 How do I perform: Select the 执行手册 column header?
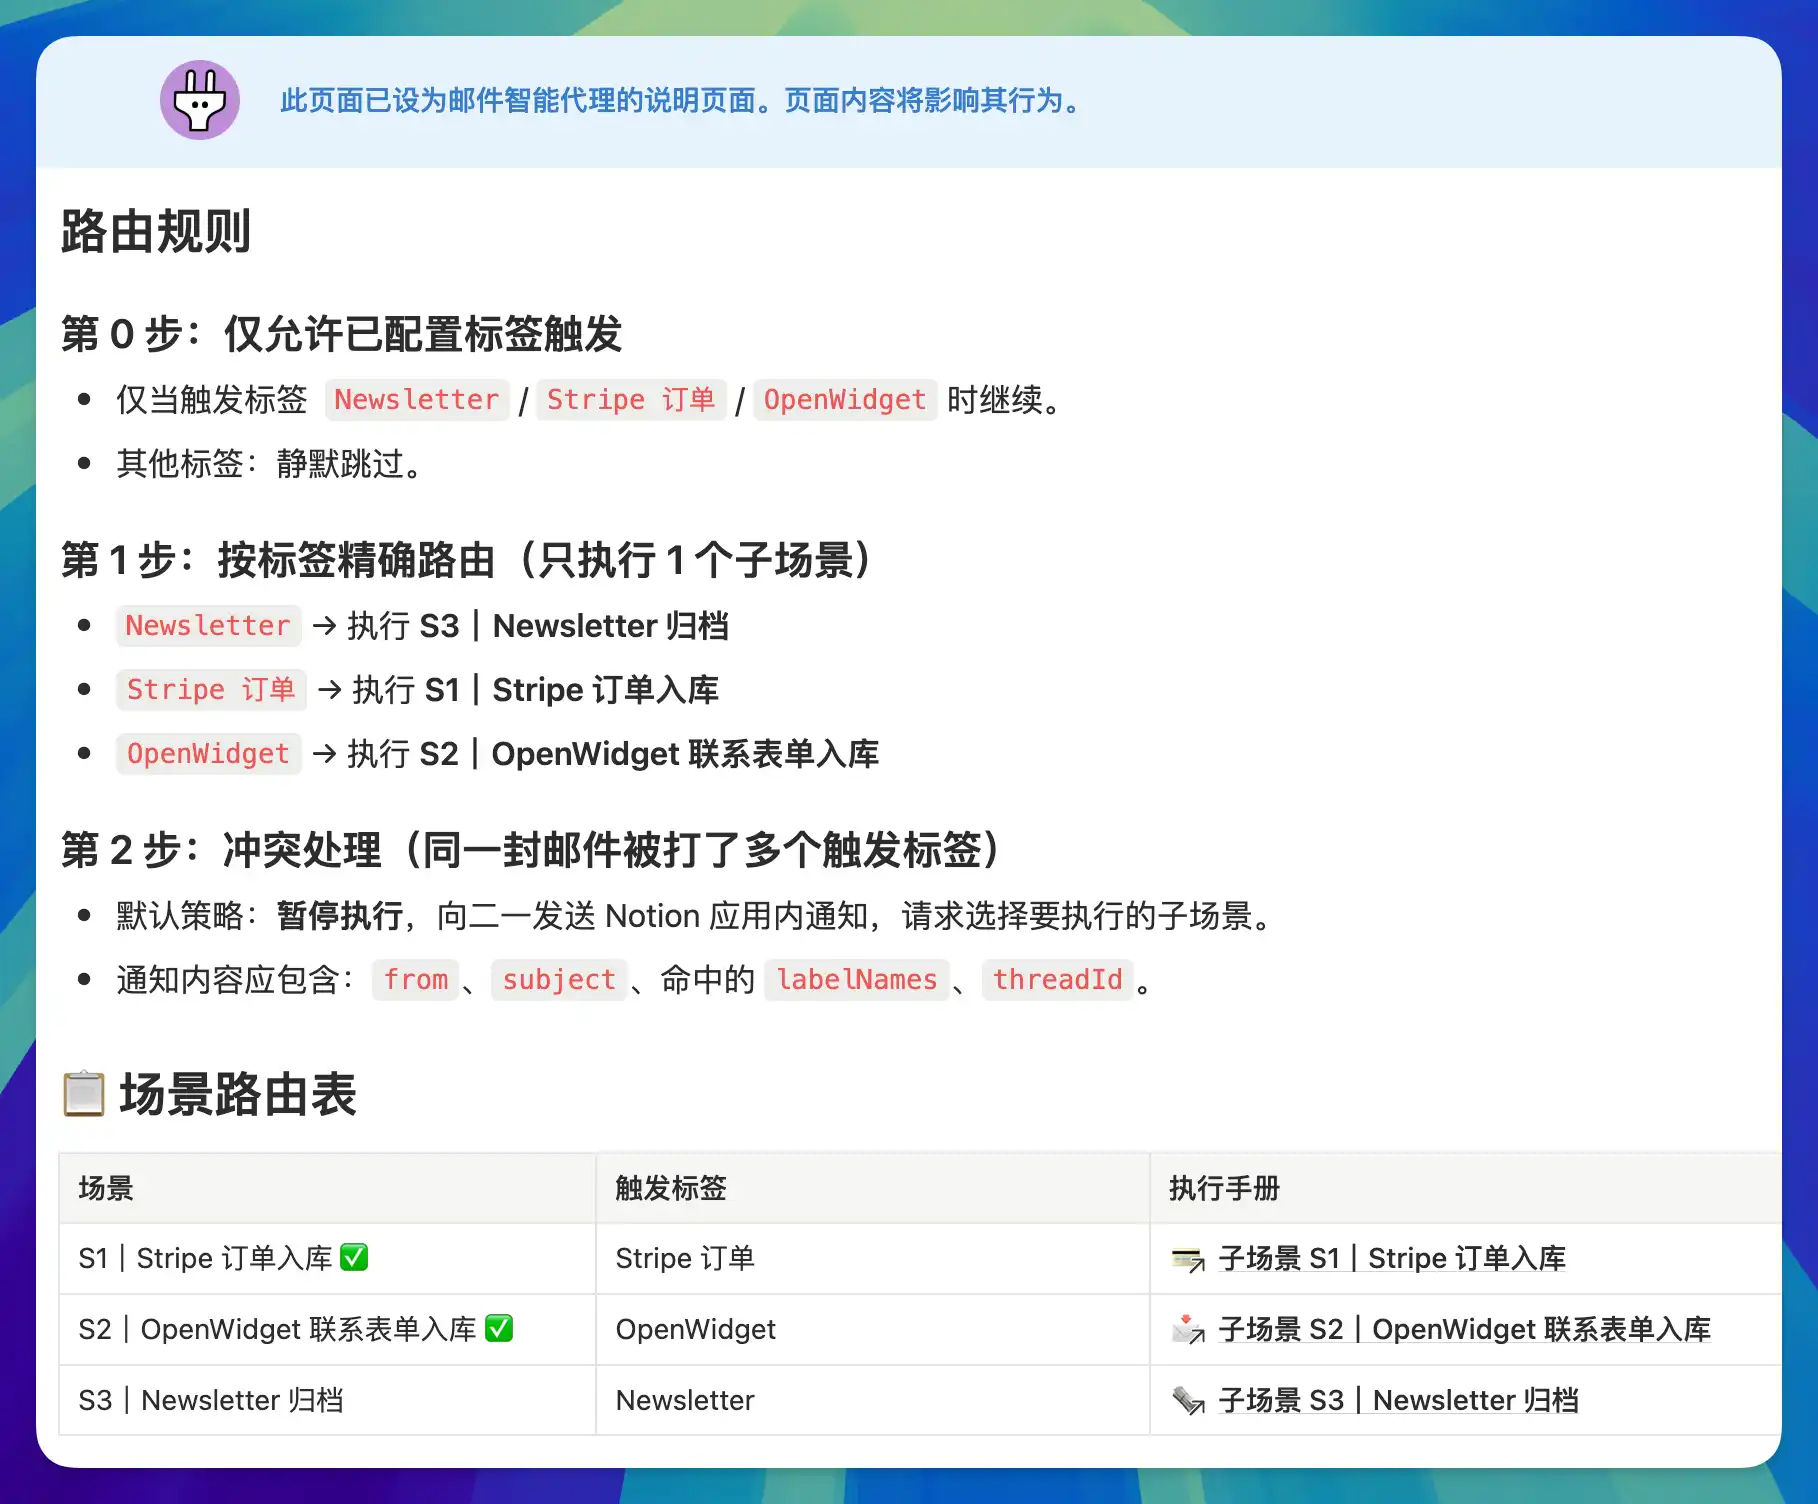click(1224, 1188)
